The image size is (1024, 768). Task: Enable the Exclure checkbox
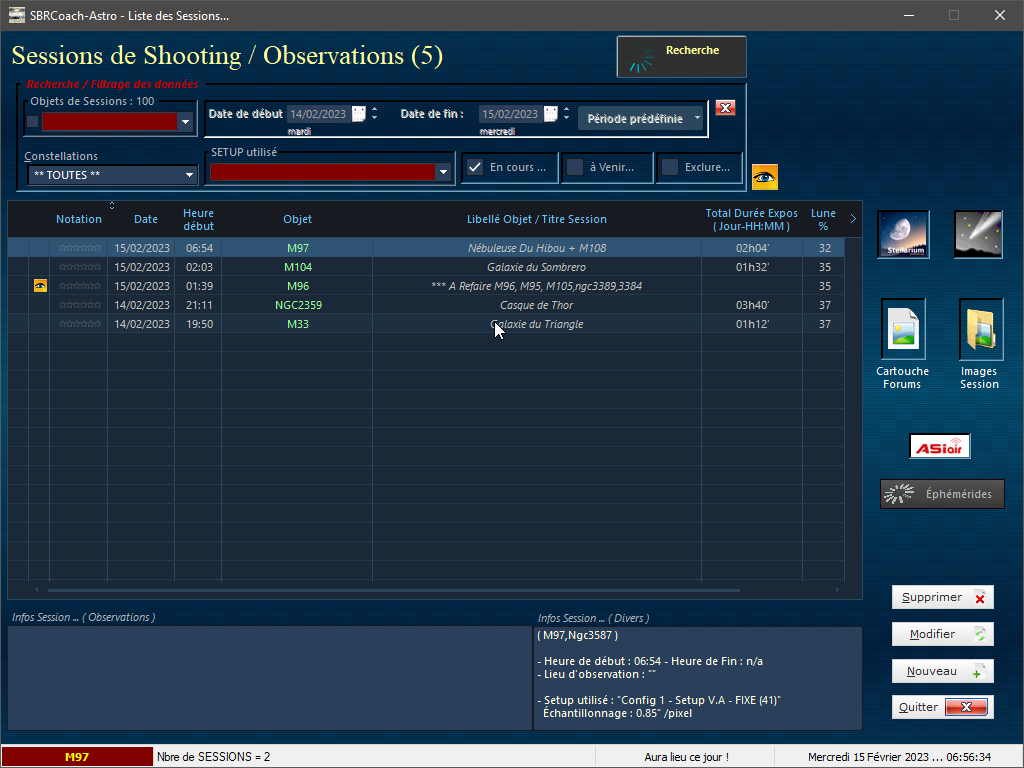(669, 167)
